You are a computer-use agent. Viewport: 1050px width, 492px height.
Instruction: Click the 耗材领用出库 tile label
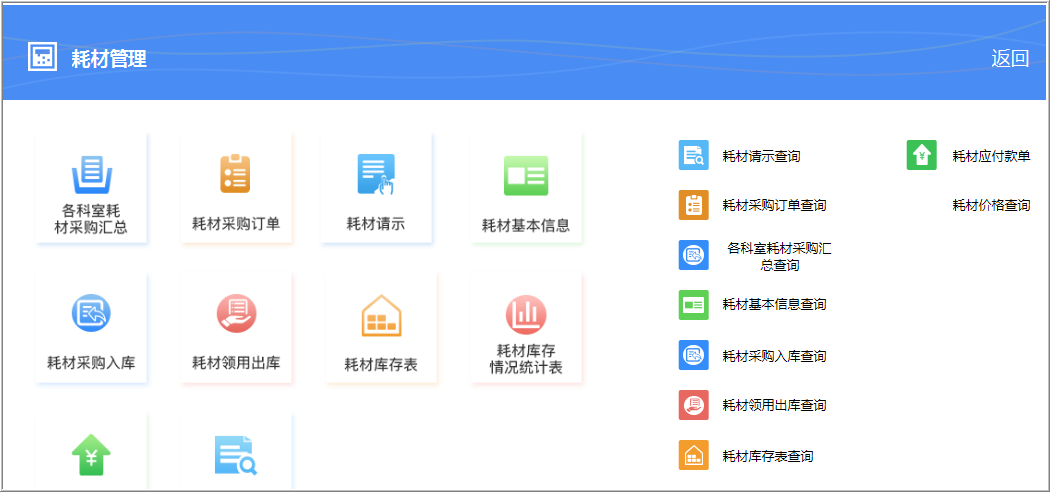[x=236, y=363]
